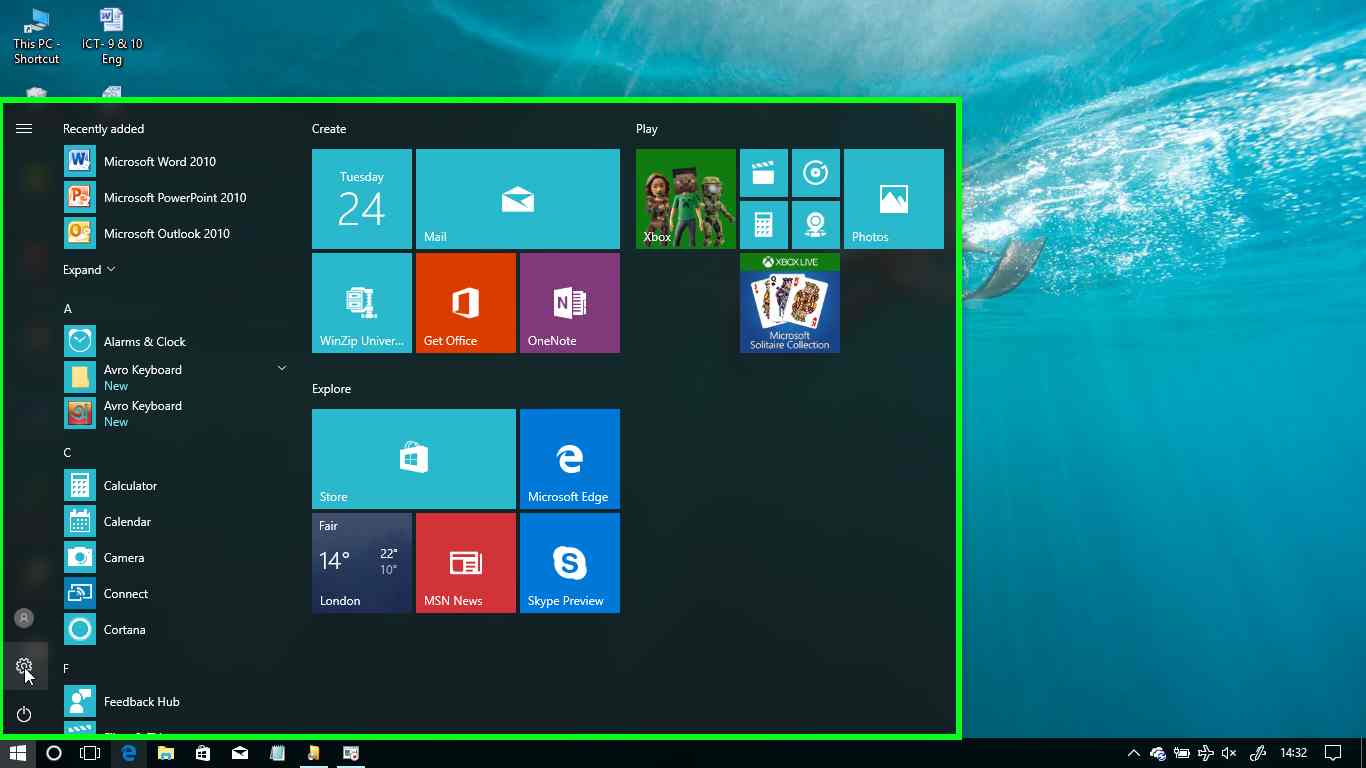The image size is (1366, 768).
Task: Click the Create group header
Action: pyautogui.click(x=329, y=129)
